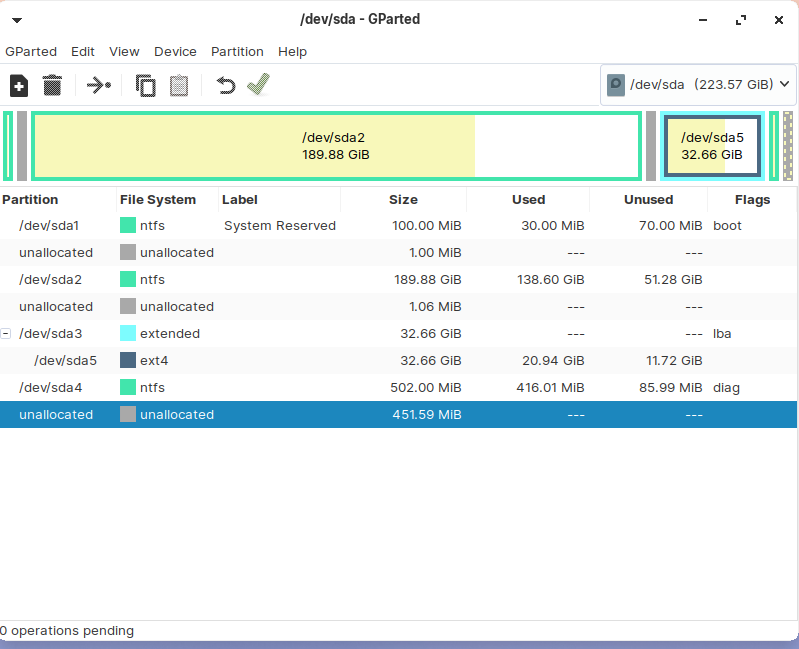Sort by the Unused column header
The height and width of the screenshot is (649, 799).
649,200
